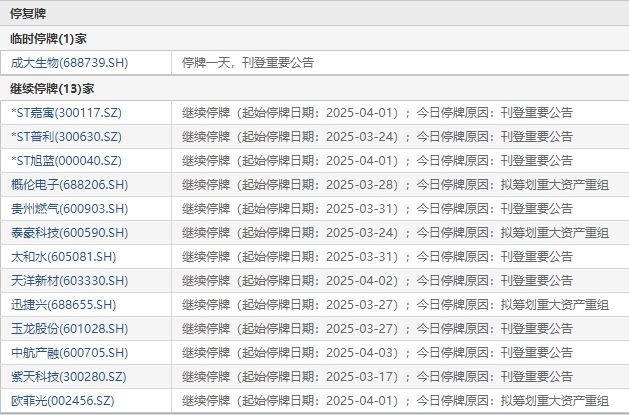The height and width of the screenshot is (415, 629).
Task: Open the *ST普利(300630.SZ) stock link
Action: pos(66,137)
